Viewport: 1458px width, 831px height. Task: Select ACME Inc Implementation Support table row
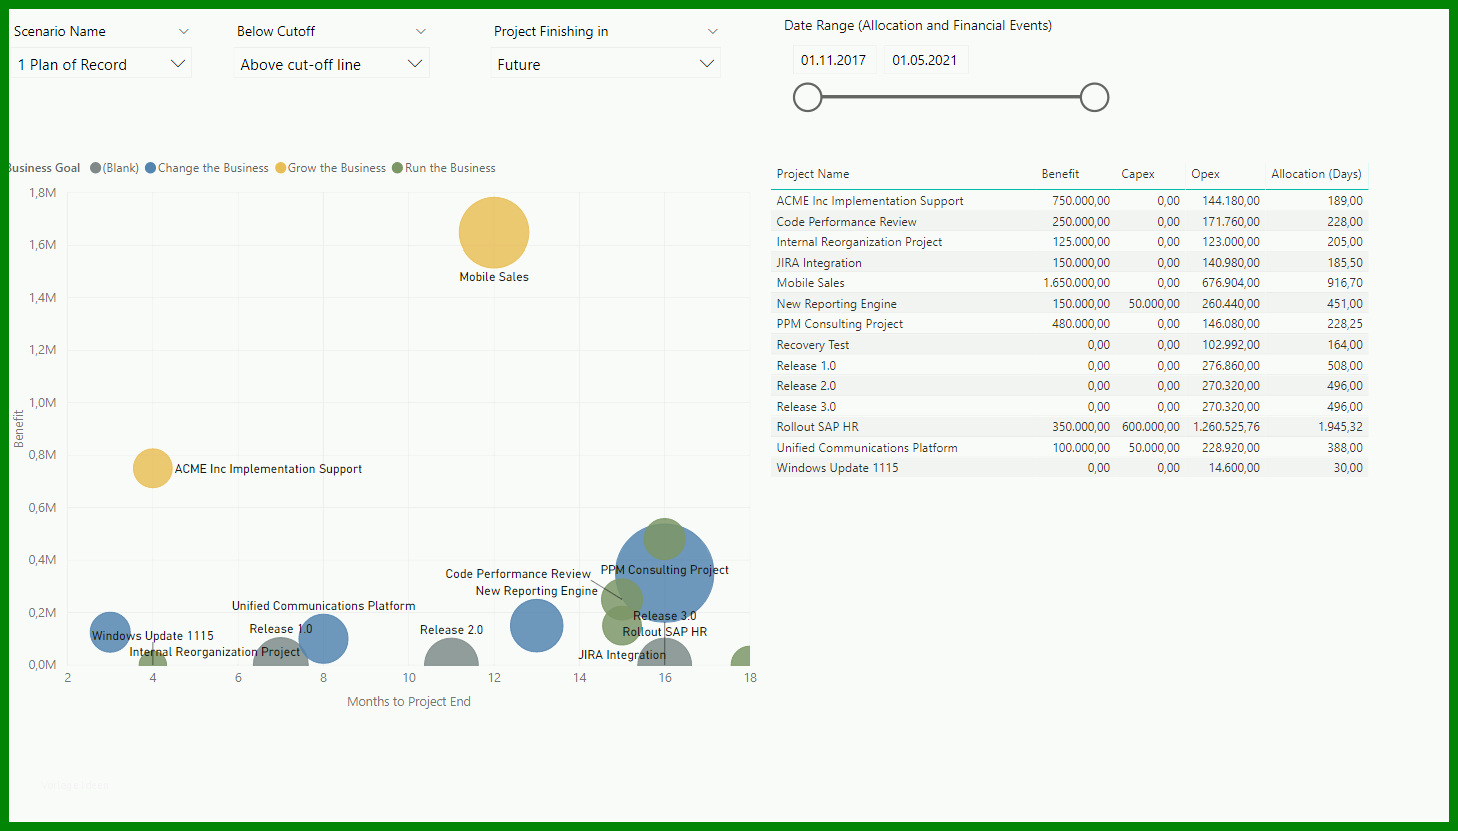pyautogui.click(x=1069, y=201)
